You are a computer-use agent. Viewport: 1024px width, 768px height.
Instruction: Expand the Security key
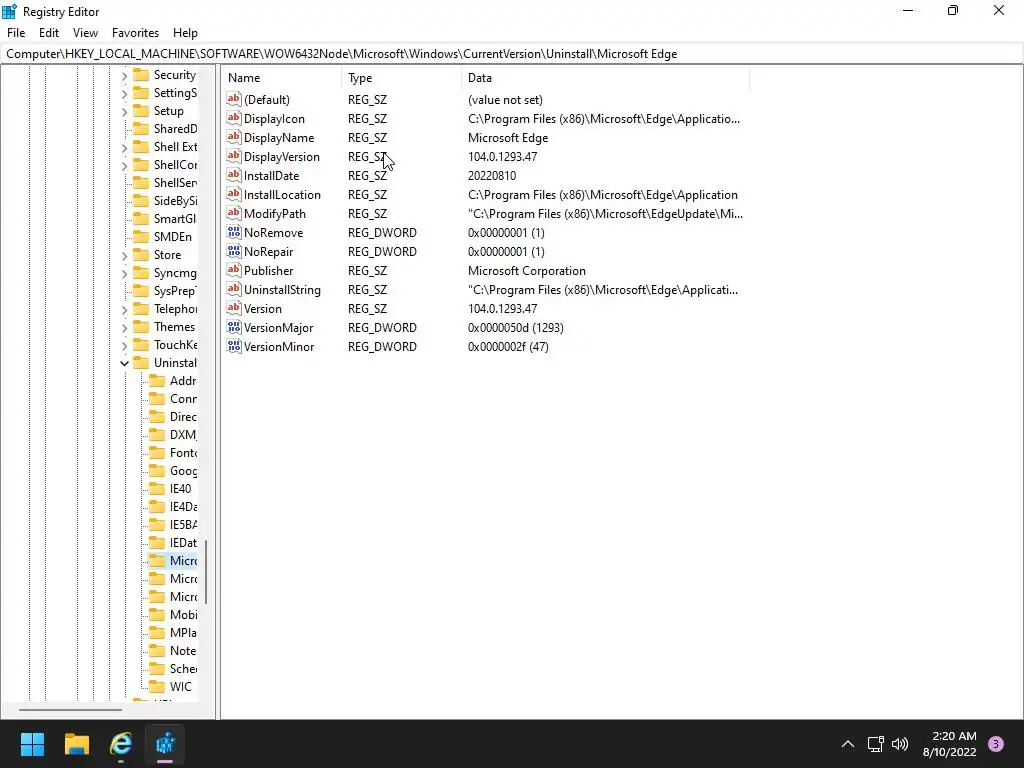[x=124, y=75]
